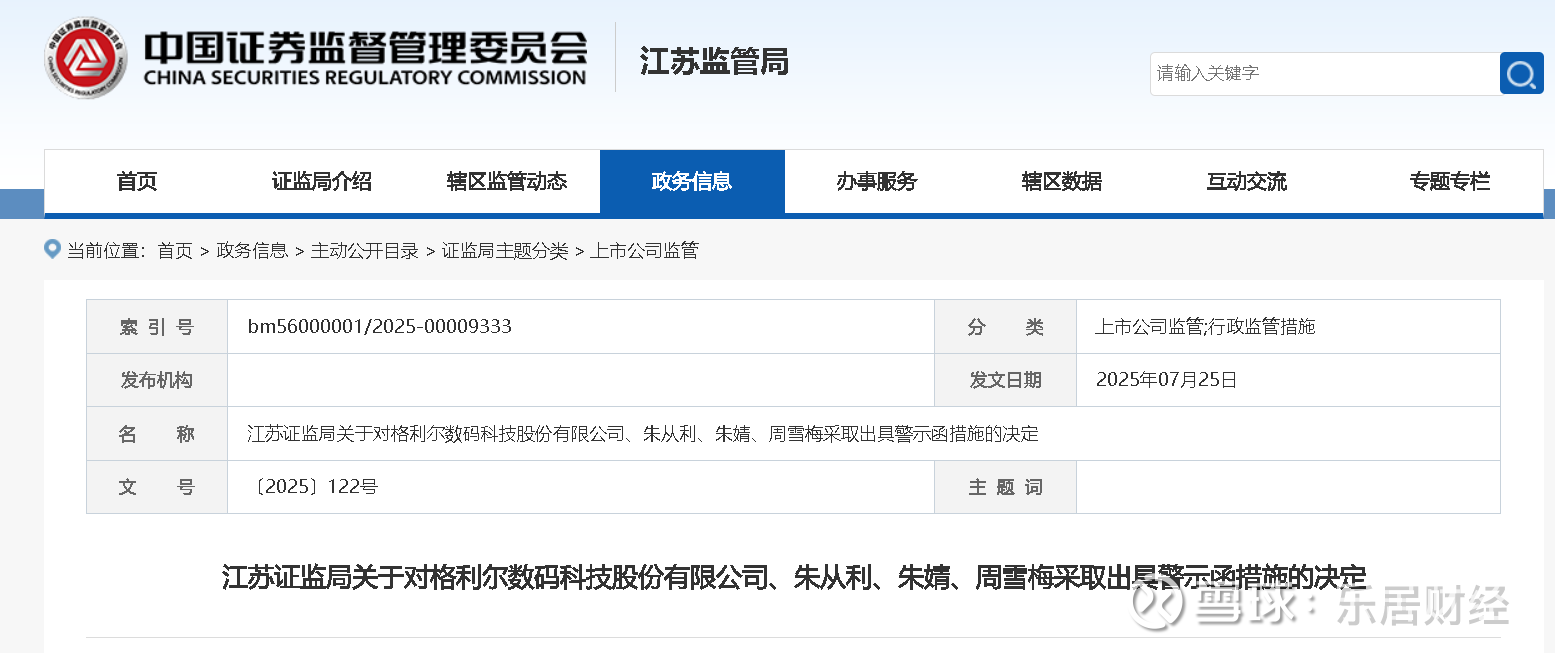The image size is (1555, 653).
Task: Click the bold article headline below the table
Action: pos(793,577)
